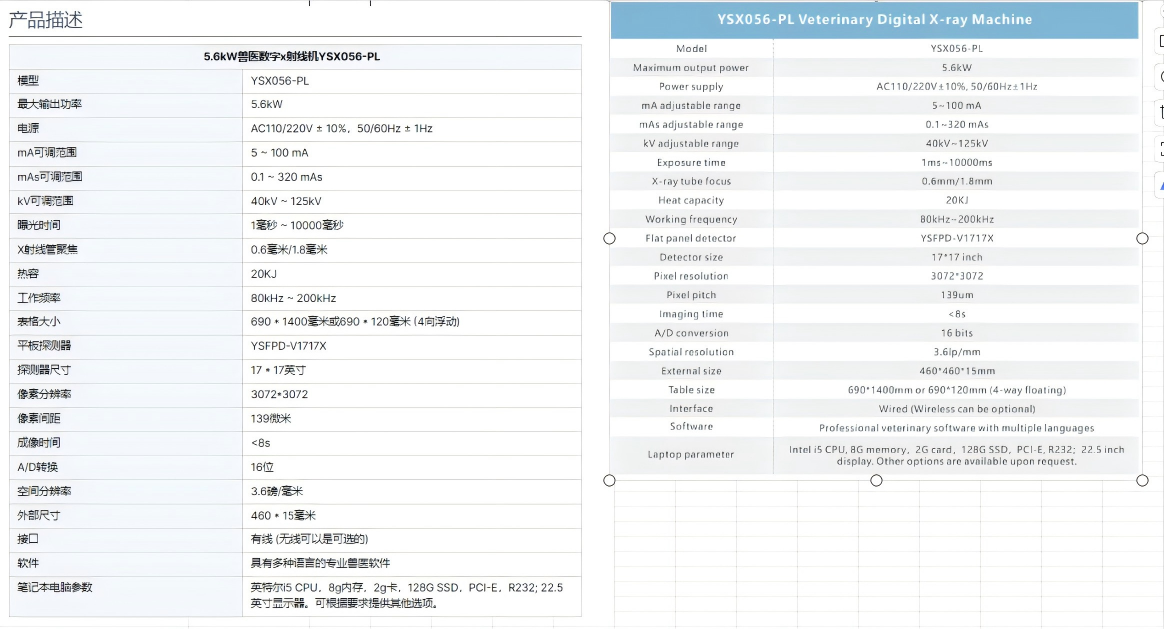This screenshot has height=629, width=1164.
Task: Click the X-ray tube focus label
Action: click(691, 181)
